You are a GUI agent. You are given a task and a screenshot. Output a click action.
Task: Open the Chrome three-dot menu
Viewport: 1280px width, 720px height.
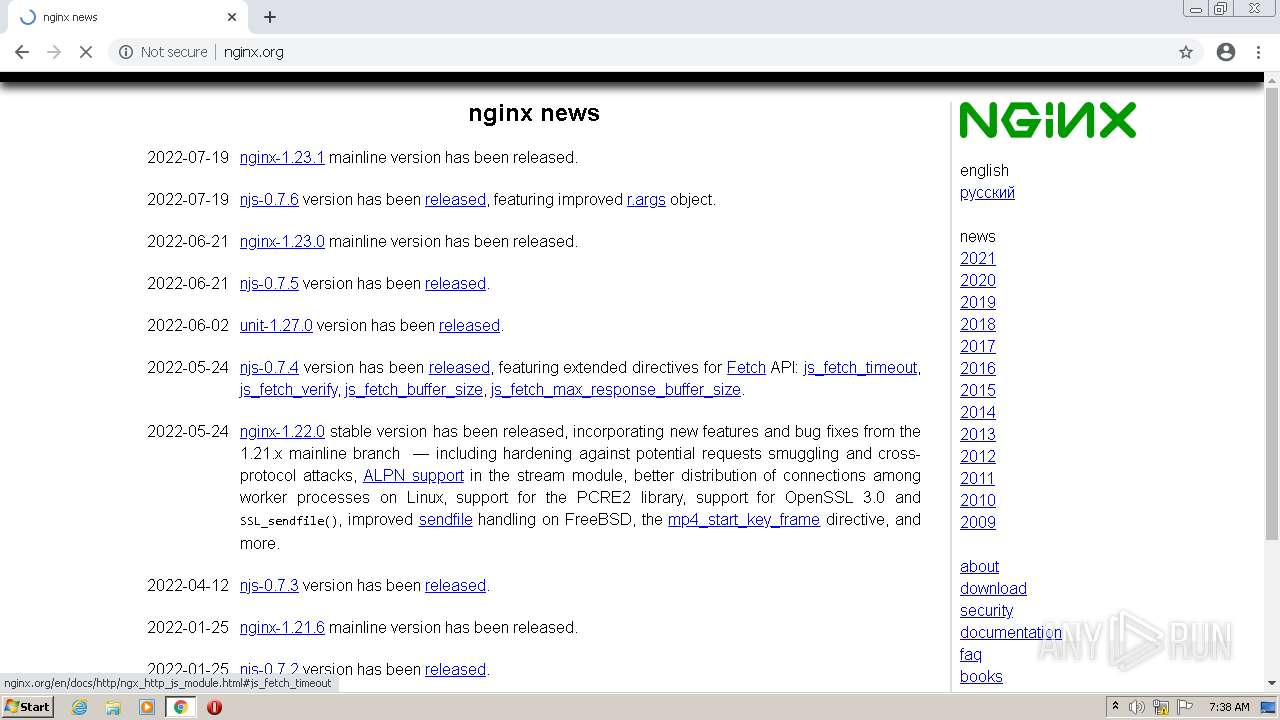[1258, 52]
